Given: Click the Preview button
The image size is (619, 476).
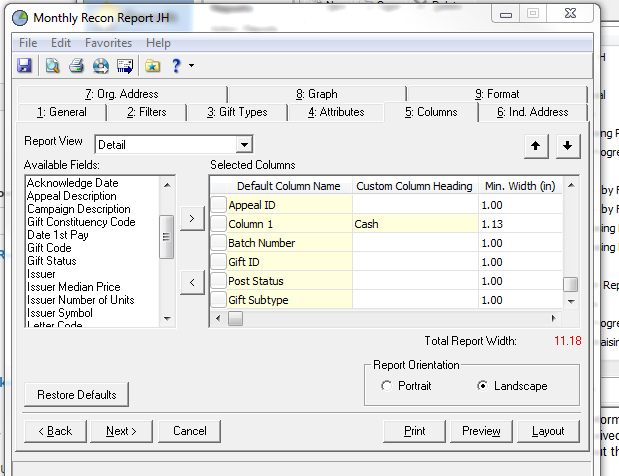Looking at the screenshot, I should (x=481, y=431).
